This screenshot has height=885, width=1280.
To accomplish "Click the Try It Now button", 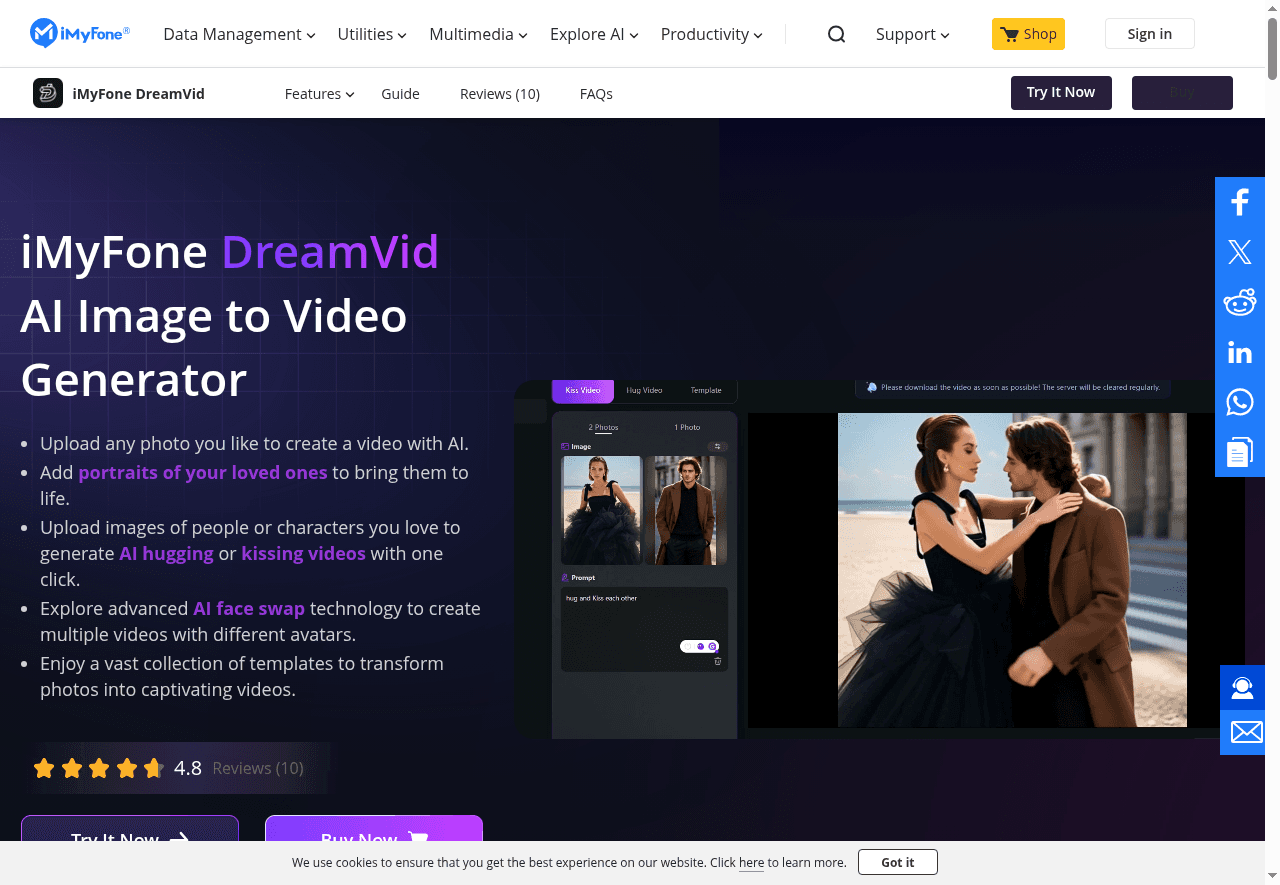I will click(1061, 92).
